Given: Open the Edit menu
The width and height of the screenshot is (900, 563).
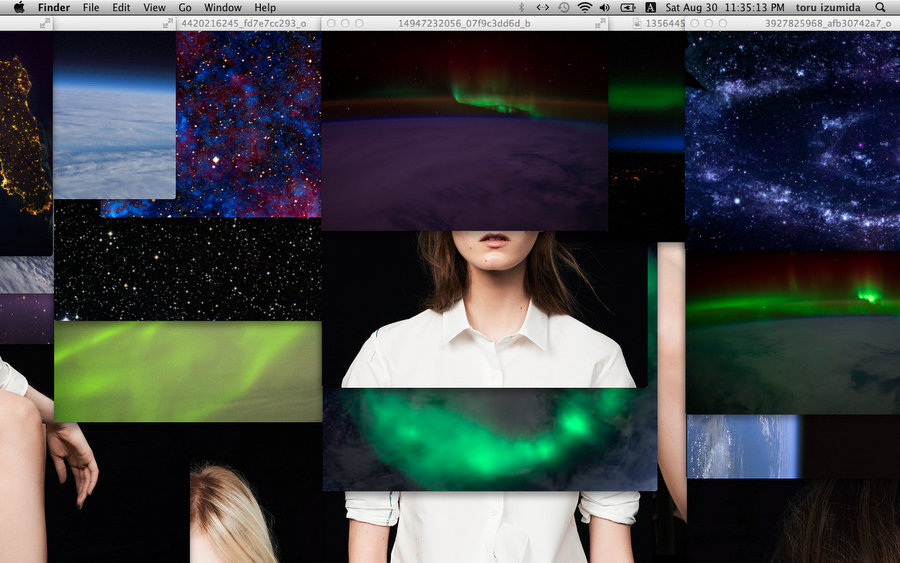Looking at the screenshot, I should pos(121,7).
